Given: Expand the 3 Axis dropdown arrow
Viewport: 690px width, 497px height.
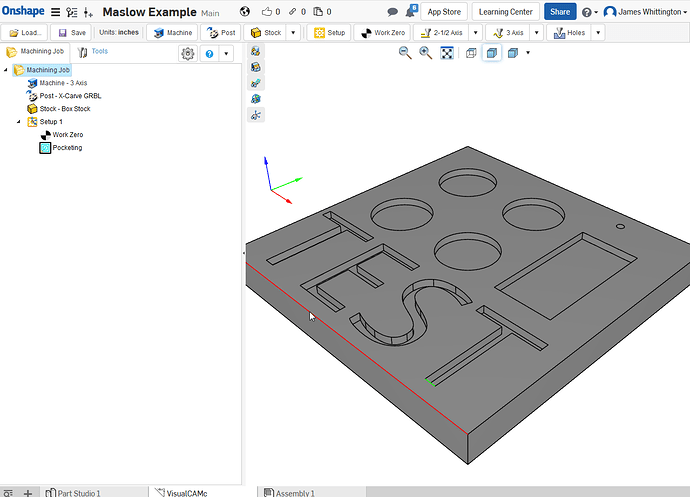Looking at the screenshot, I should (536, 33).
